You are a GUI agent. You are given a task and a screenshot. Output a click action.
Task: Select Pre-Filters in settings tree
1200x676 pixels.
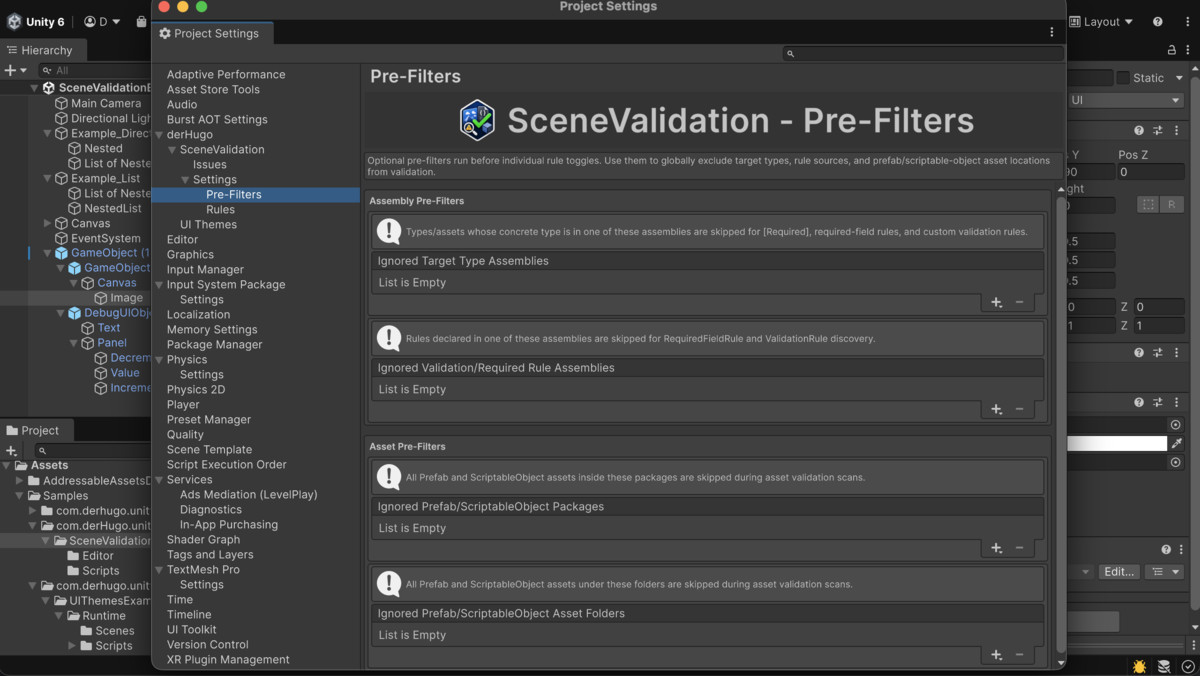(234, 195)
